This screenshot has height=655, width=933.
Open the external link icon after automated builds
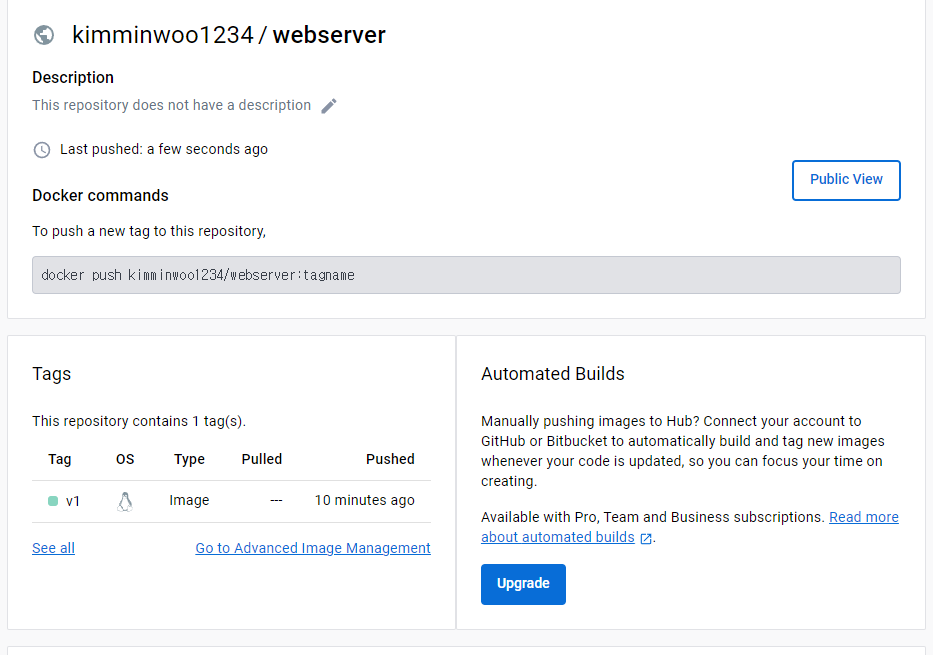pos(646,538)
